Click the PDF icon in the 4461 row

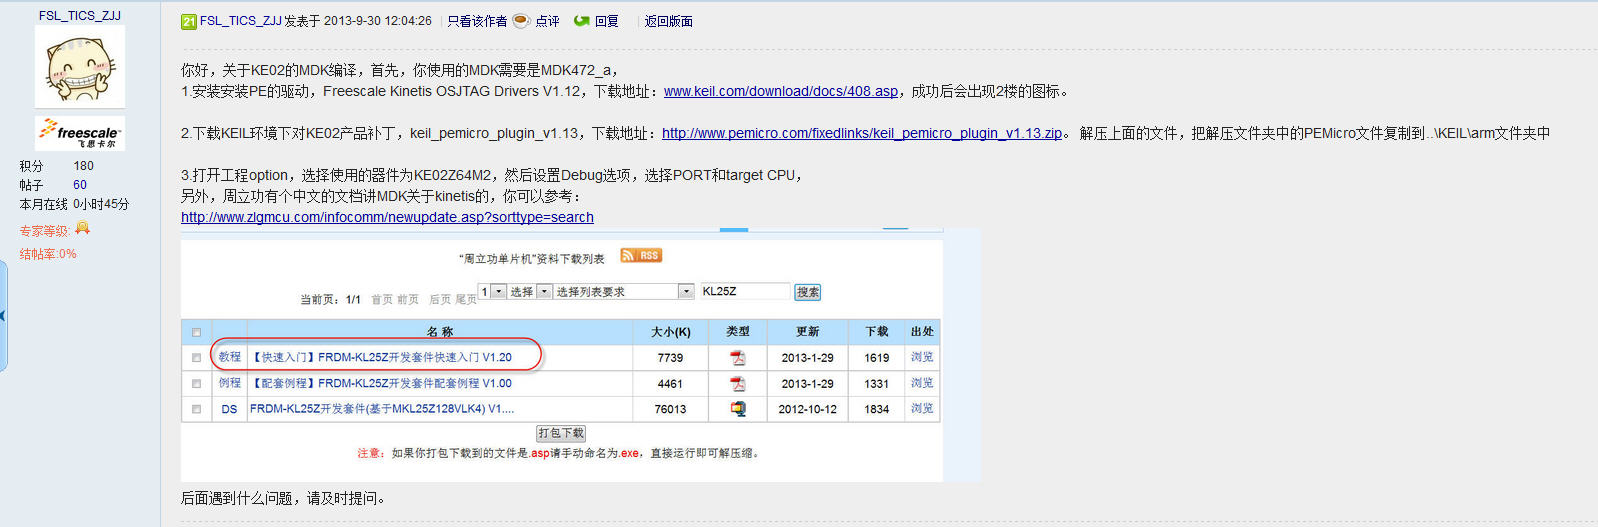[x=738, y=383]
